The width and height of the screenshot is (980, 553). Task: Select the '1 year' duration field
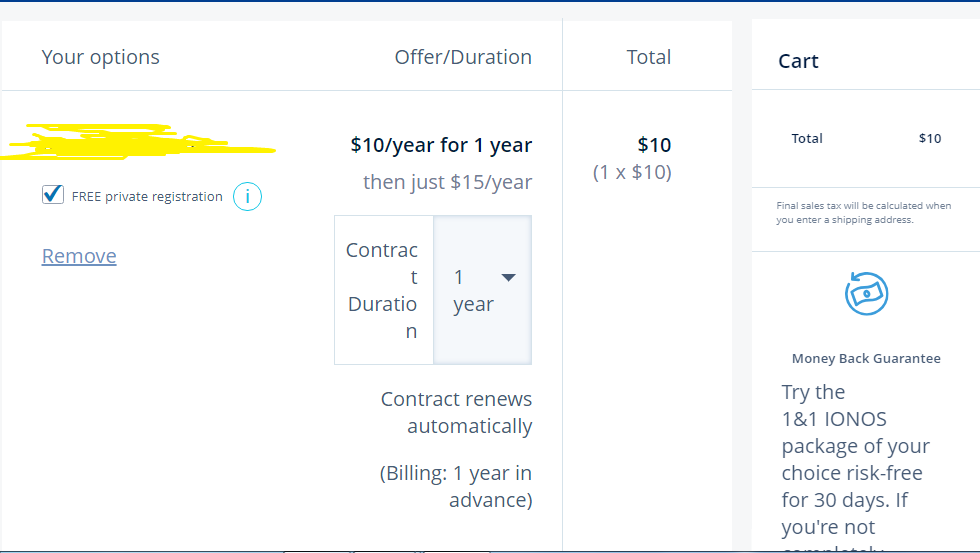coord(482,290)
